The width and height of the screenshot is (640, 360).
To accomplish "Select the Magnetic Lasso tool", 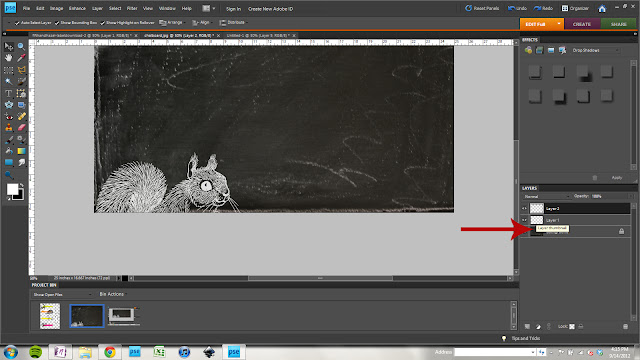I will coord(21,70).
